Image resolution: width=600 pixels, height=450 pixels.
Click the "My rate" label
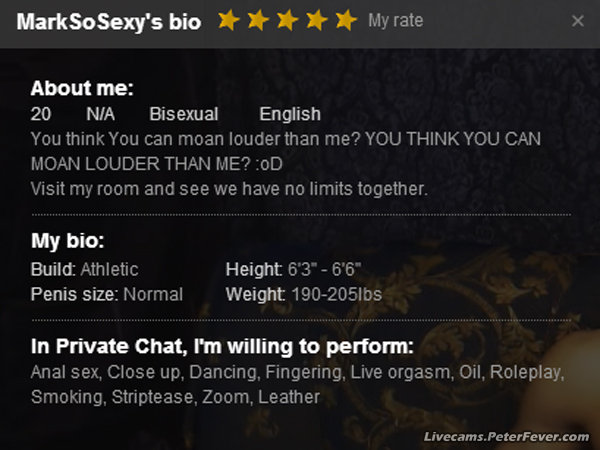[396, 20]
